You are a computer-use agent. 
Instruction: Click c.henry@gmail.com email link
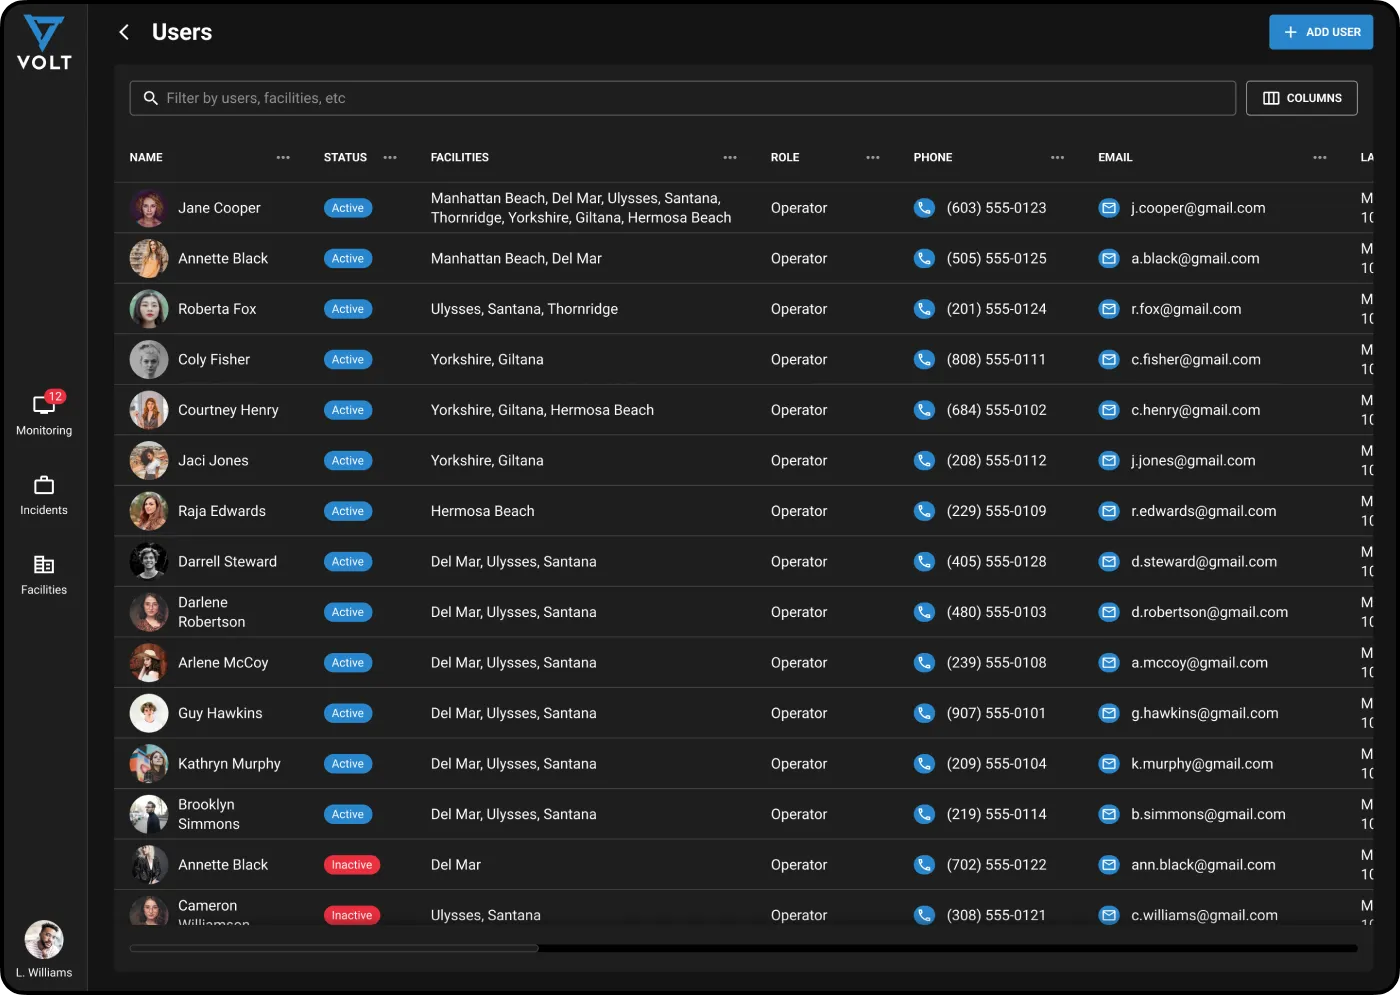[x=1196, y=409]
